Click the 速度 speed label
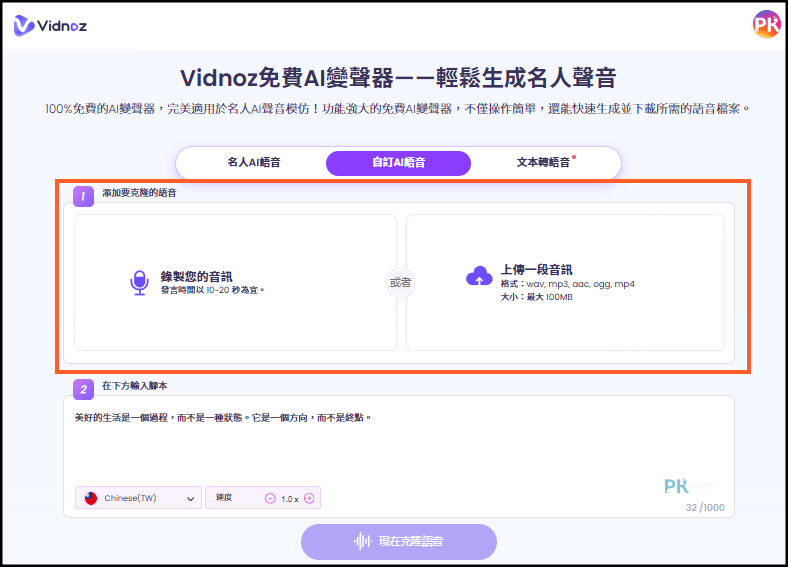This screenshot has height=567, width=788. pyautogui.click(x=224, y=498)
